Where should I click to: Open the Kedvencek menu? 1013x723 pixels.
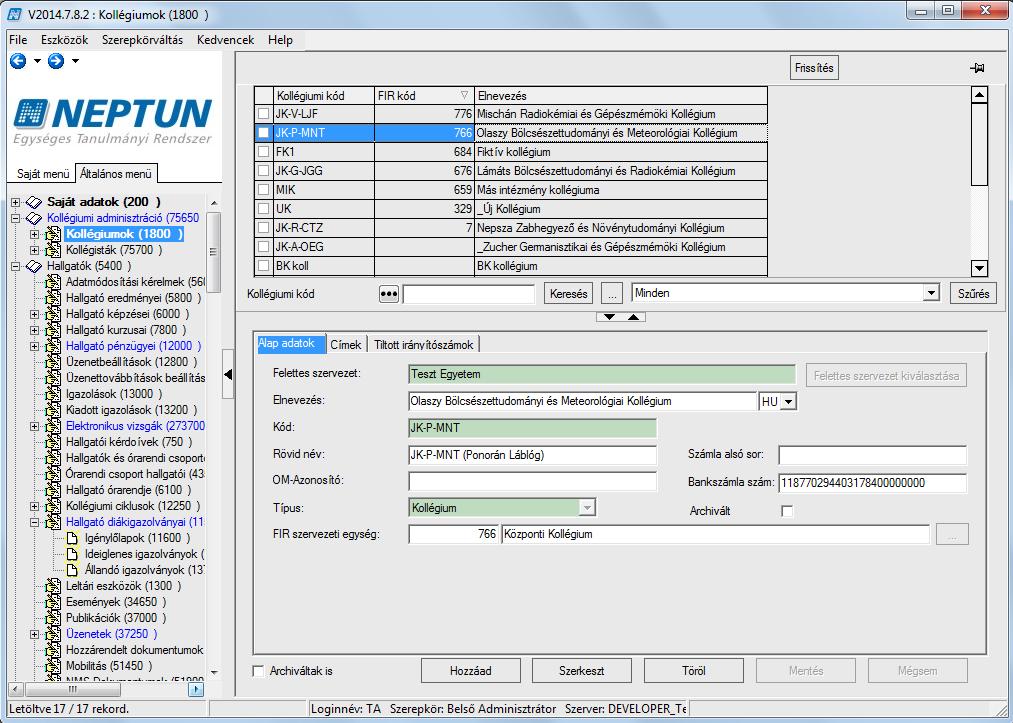click(225, 40)
